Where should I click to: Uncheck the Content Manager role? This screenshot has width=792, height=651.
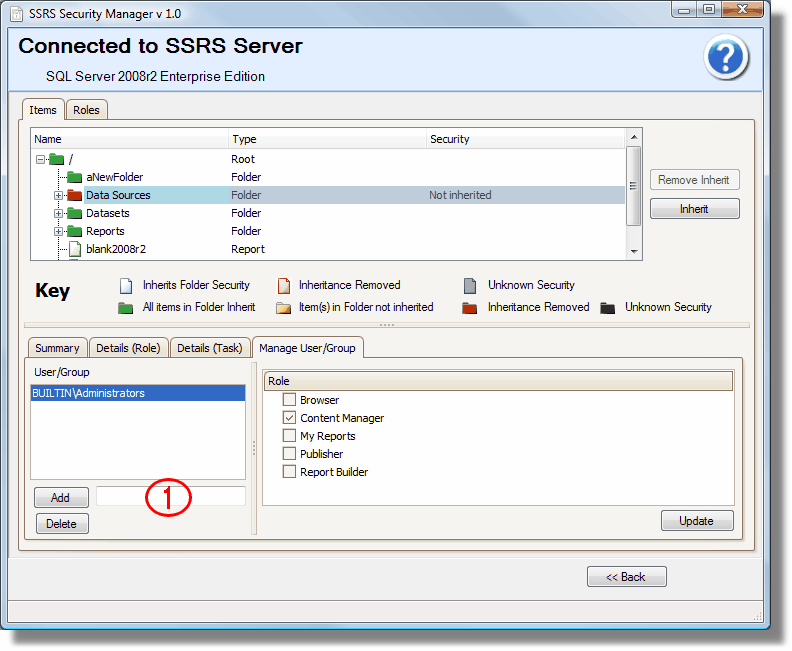pos(289,418)
